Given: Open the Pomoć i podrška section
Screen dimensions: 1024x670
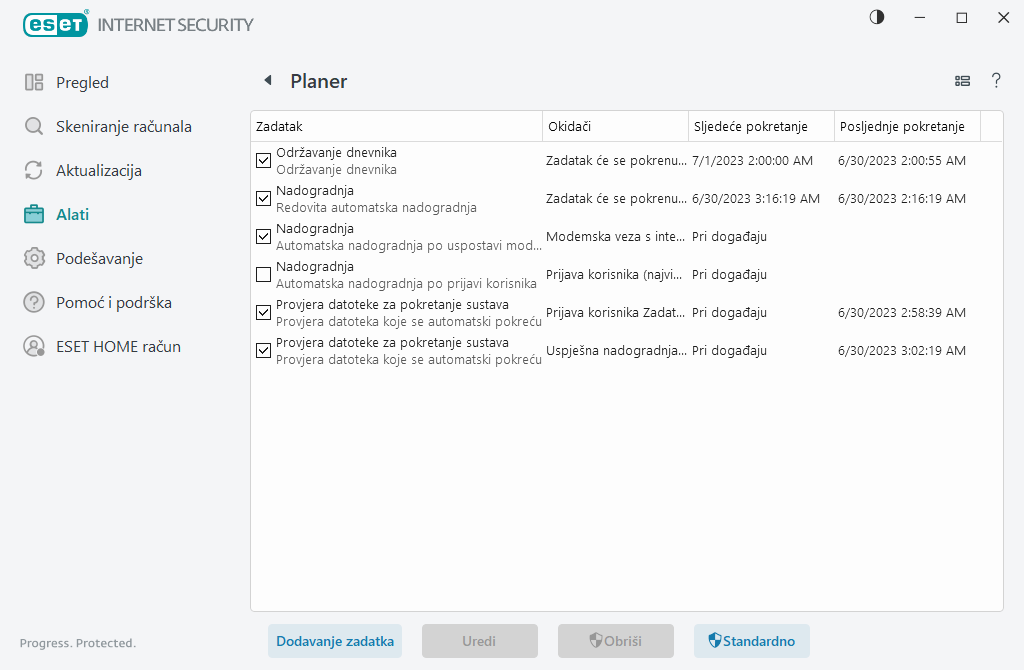Looking at the screenshot, I should click(113, 303).
